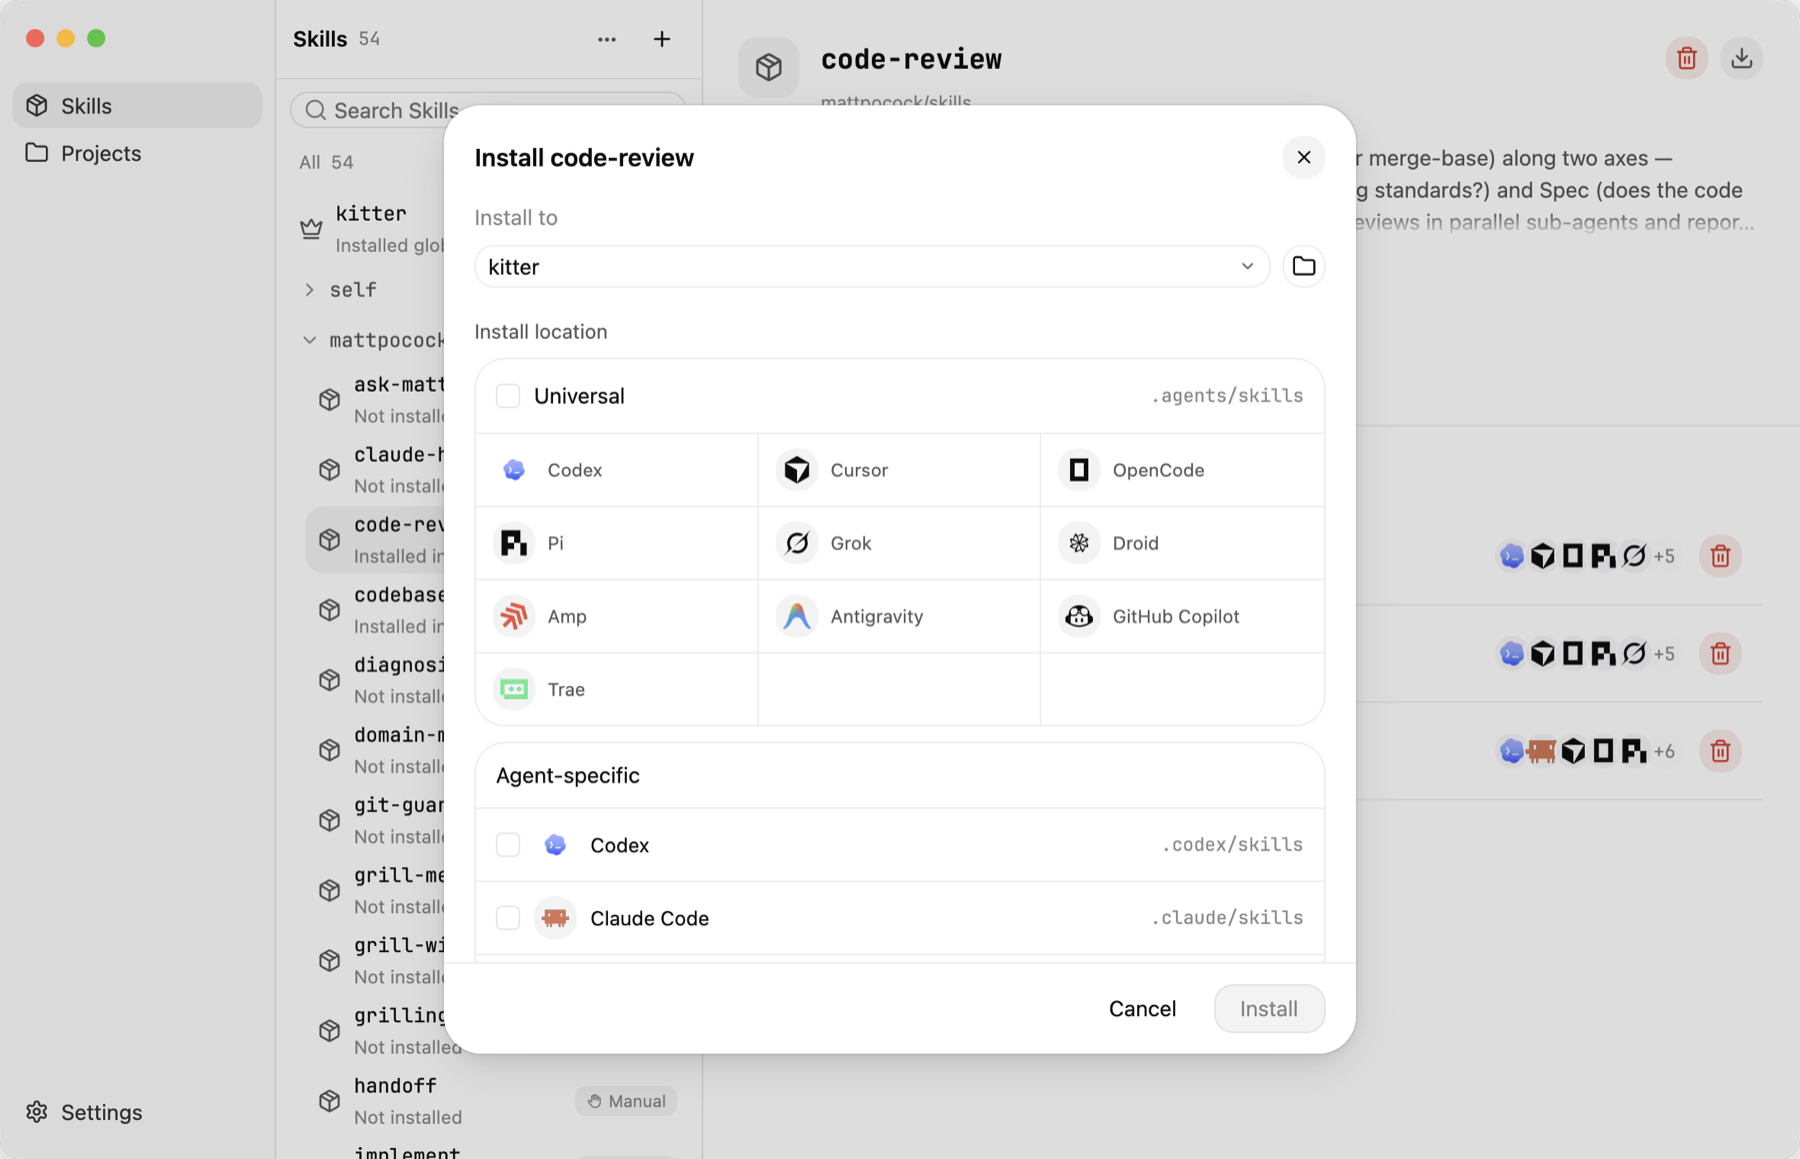
Task: Focus the Search Skills field
Action: (x=488, y=110)
